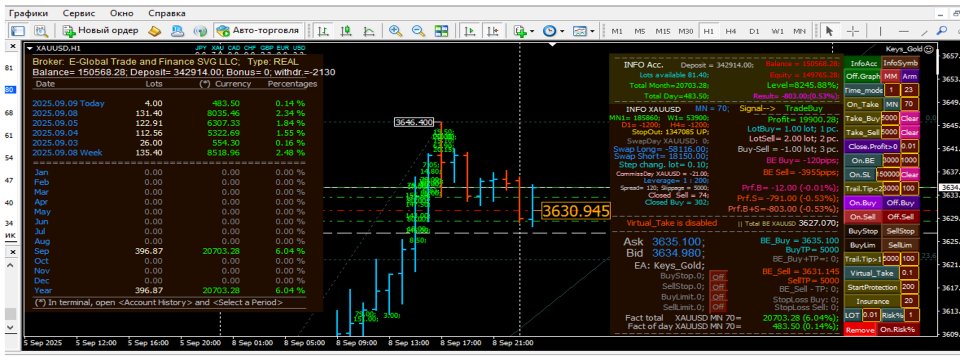
Task: Zoom in the chart with magnifier plus
Action: click(x=396, y=31)
